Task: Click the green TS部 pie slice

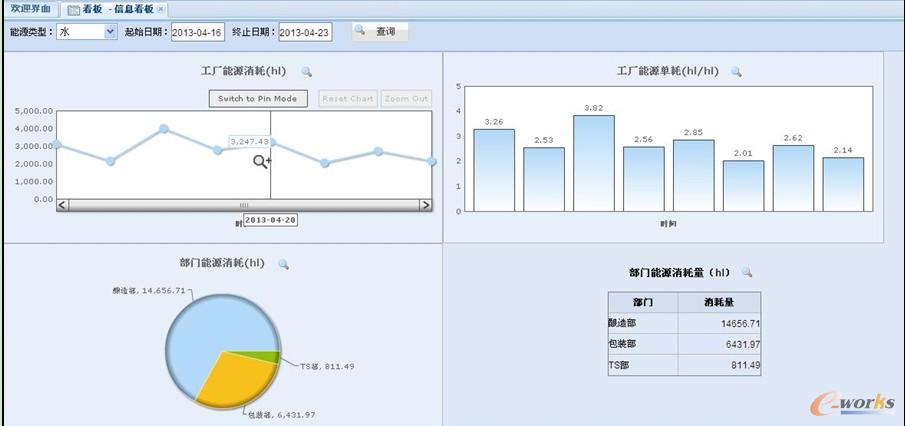Action: [266, 356]
